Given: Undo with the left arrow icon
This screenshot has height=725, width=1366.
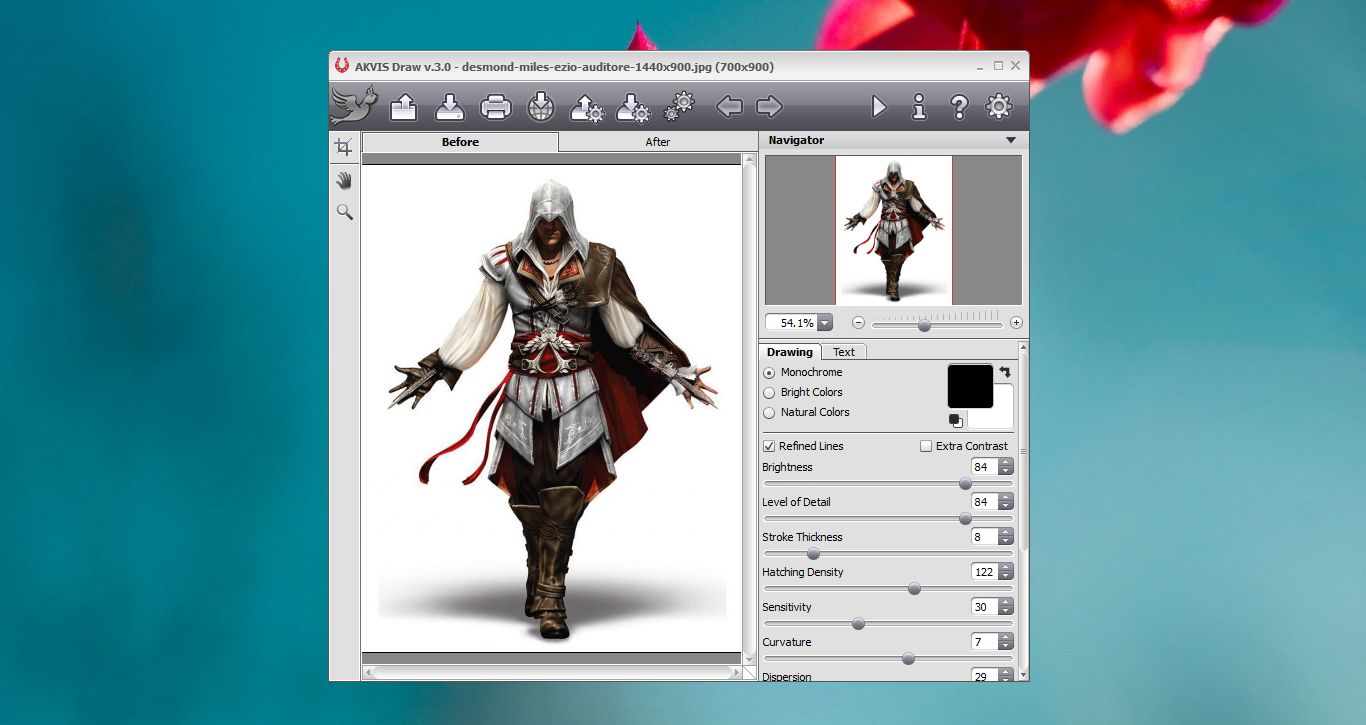Looking at the screenshot, I should click(x=729, y=106).
